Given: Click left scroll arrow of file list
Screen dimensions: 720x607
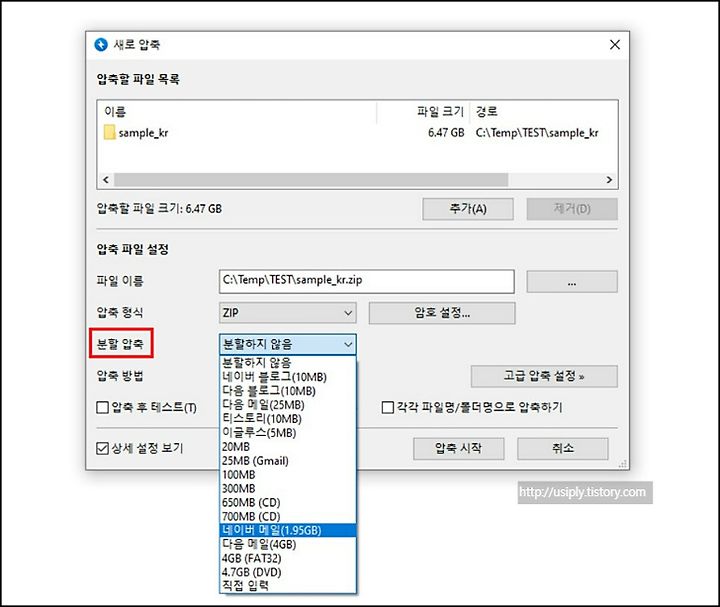Looking at the screenshot, I should pos(106,180).
